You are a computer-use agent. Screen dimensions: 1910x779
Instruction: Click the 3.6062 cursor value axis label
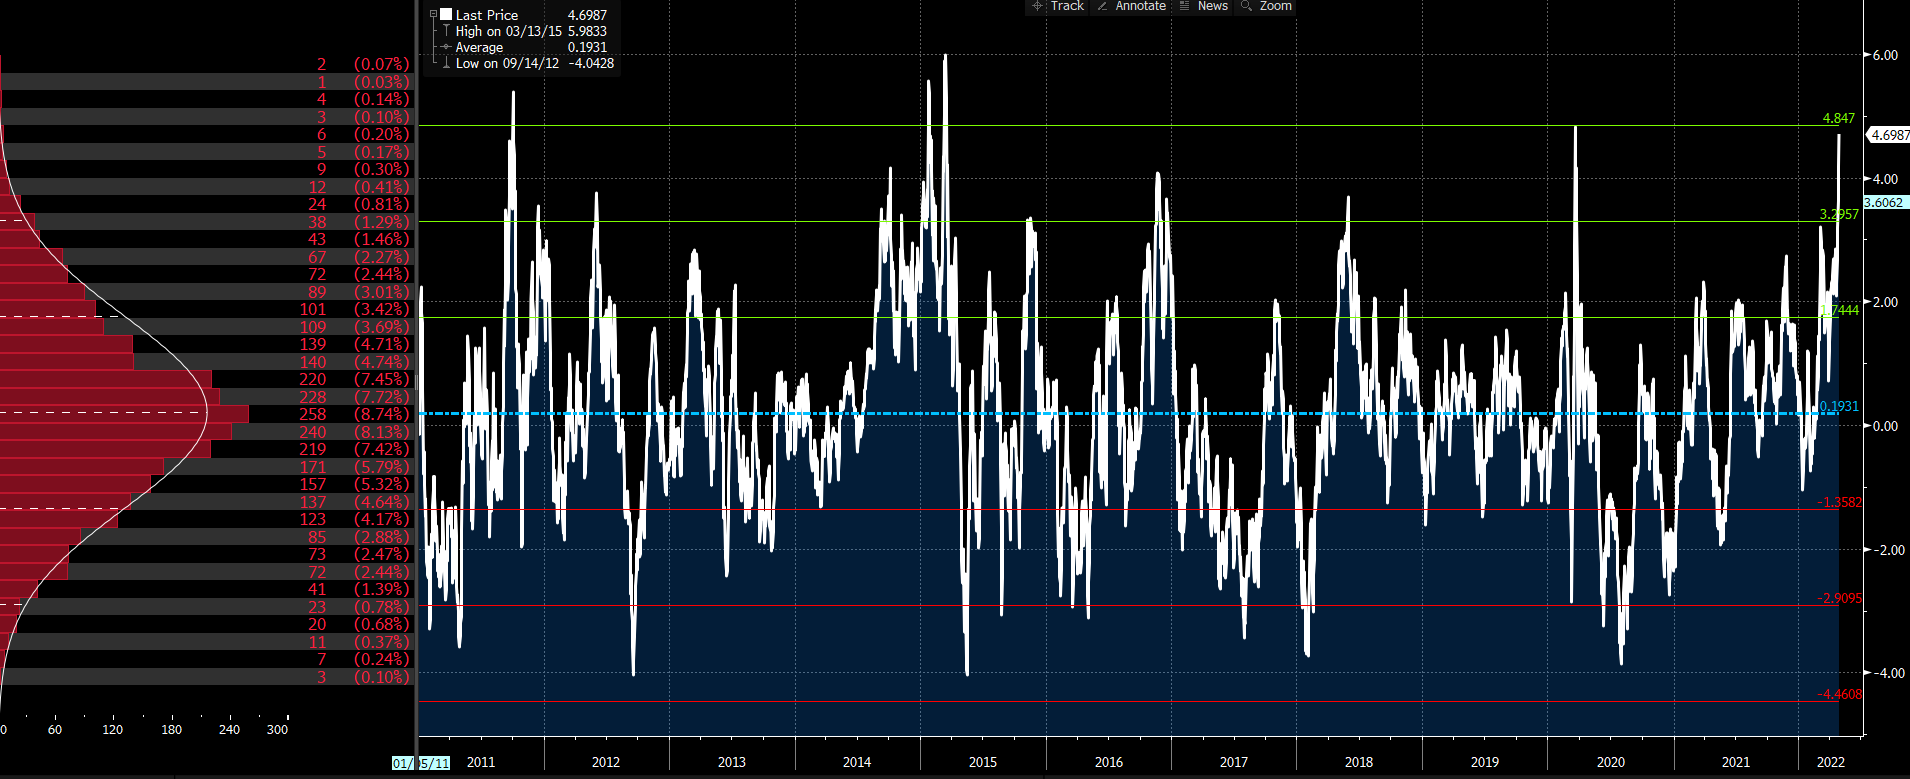point(1884,202)
